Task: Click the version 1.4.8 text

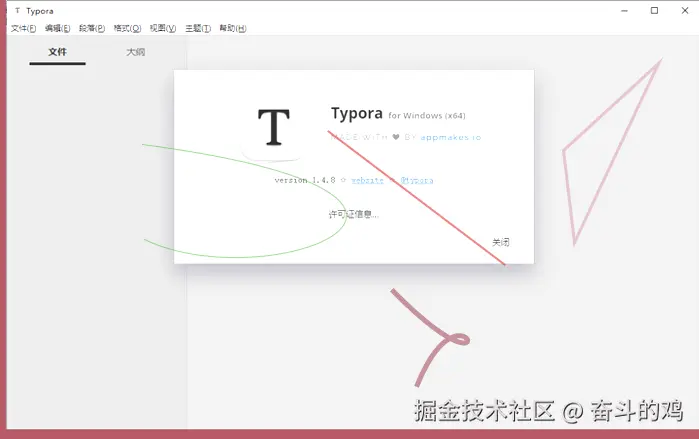Action: click(x=305, y=180)
